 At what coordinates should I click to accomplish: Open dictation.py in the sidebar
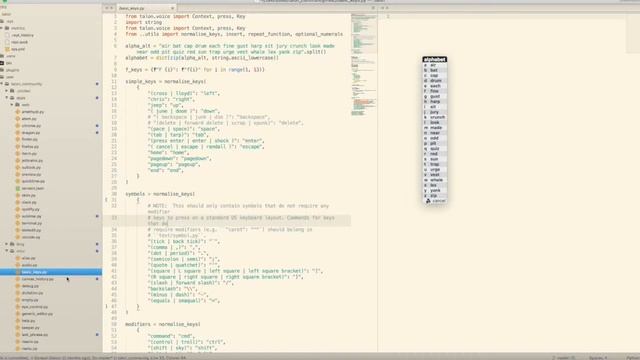(32, 293)
